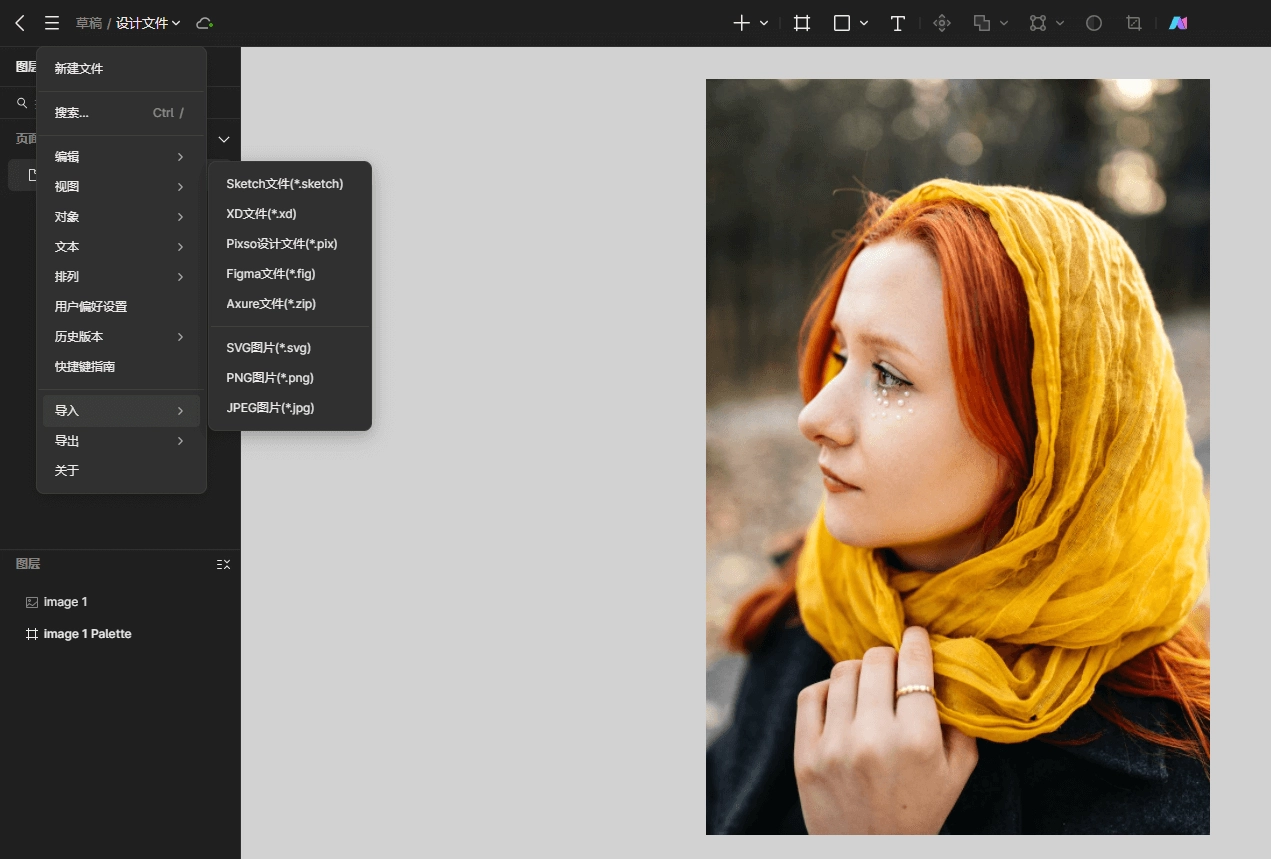Select the Text tool

point(898,23)
